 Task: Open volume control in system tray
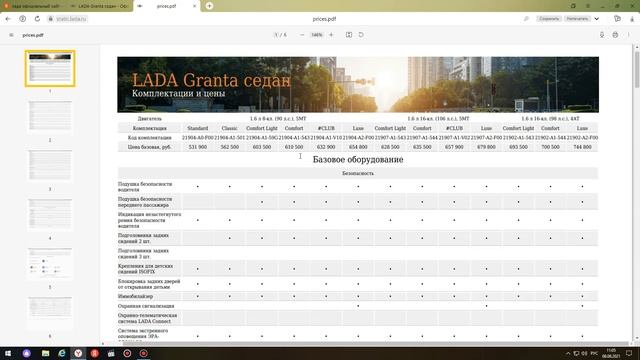[x=584, y=353]
